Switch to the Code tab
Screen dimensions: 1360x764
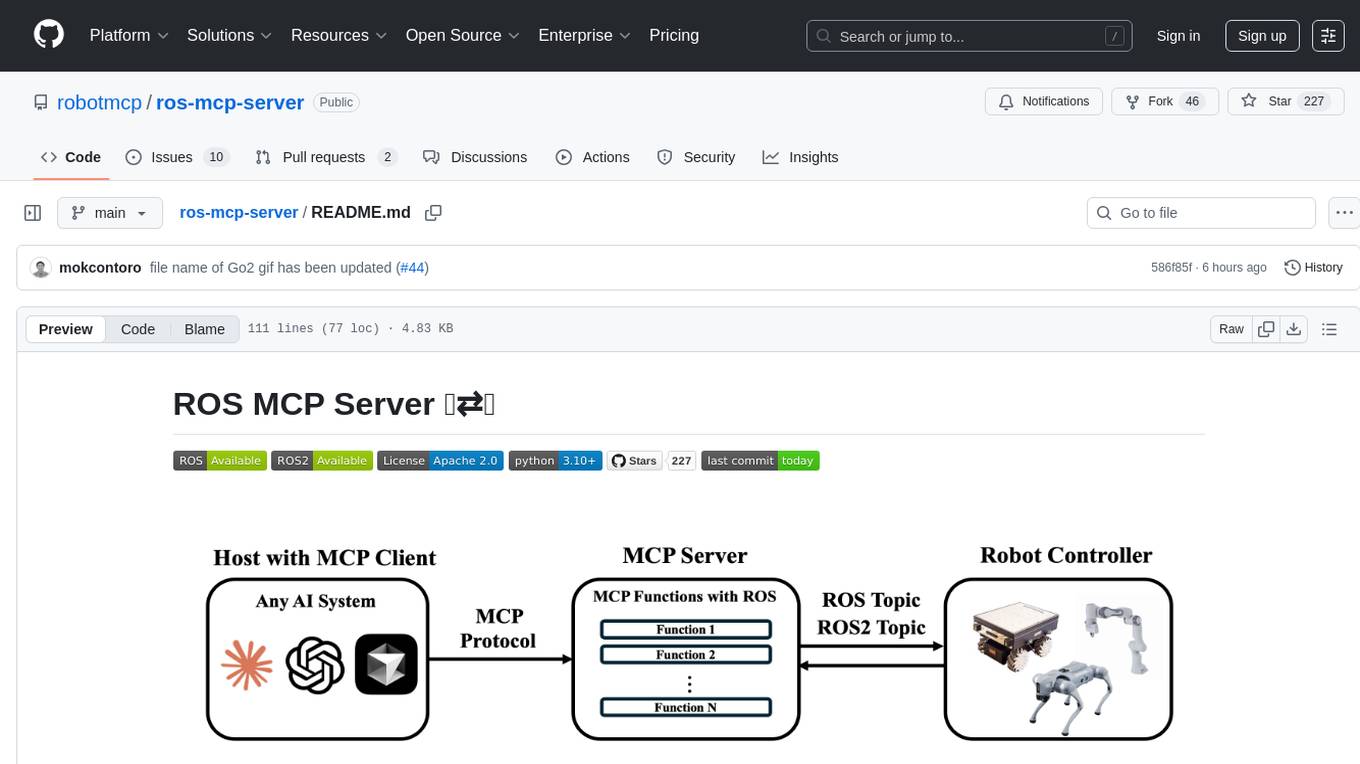coord(71,157)
